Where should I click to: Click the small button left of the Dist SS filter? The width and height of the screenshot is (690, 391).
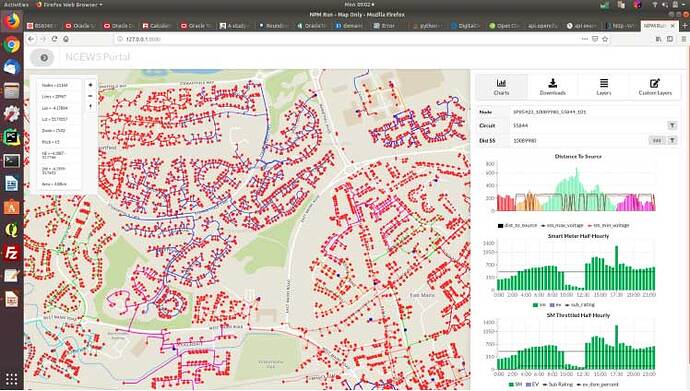657,140
